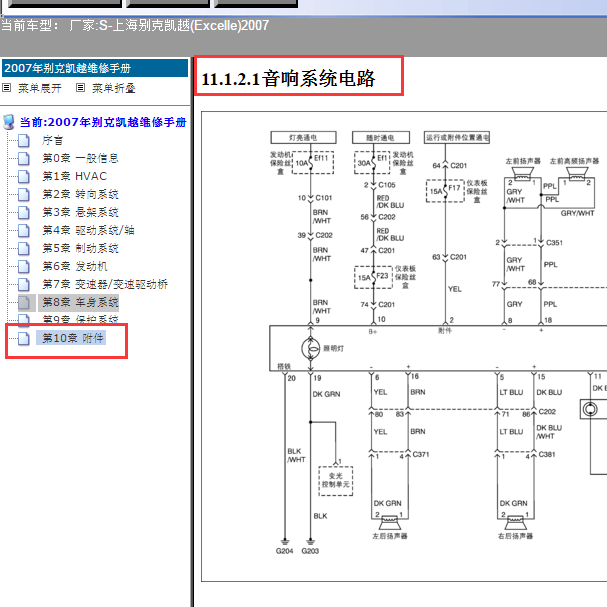This screenshot has width=607, height=607.
Task: Click the 2007年别克凯越维修手册 panel header
Action: tap(95, 68)
